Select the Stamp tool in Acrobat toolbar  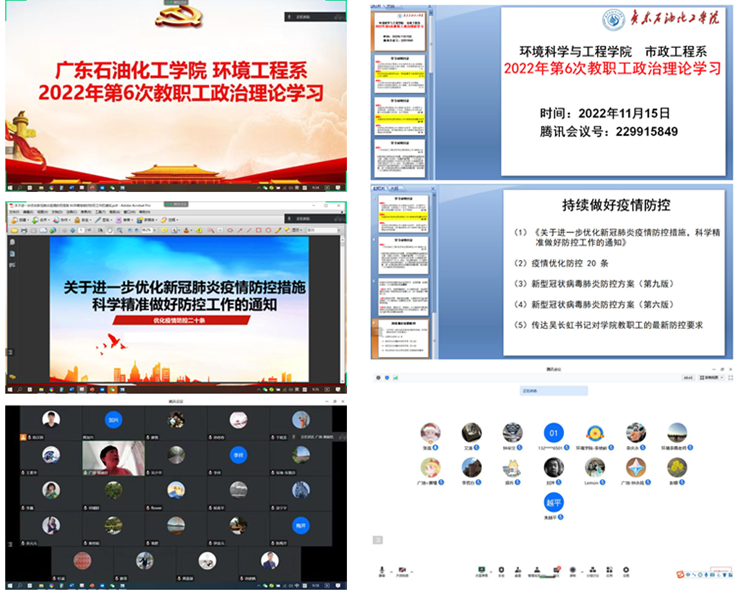(x=186, y=230)
